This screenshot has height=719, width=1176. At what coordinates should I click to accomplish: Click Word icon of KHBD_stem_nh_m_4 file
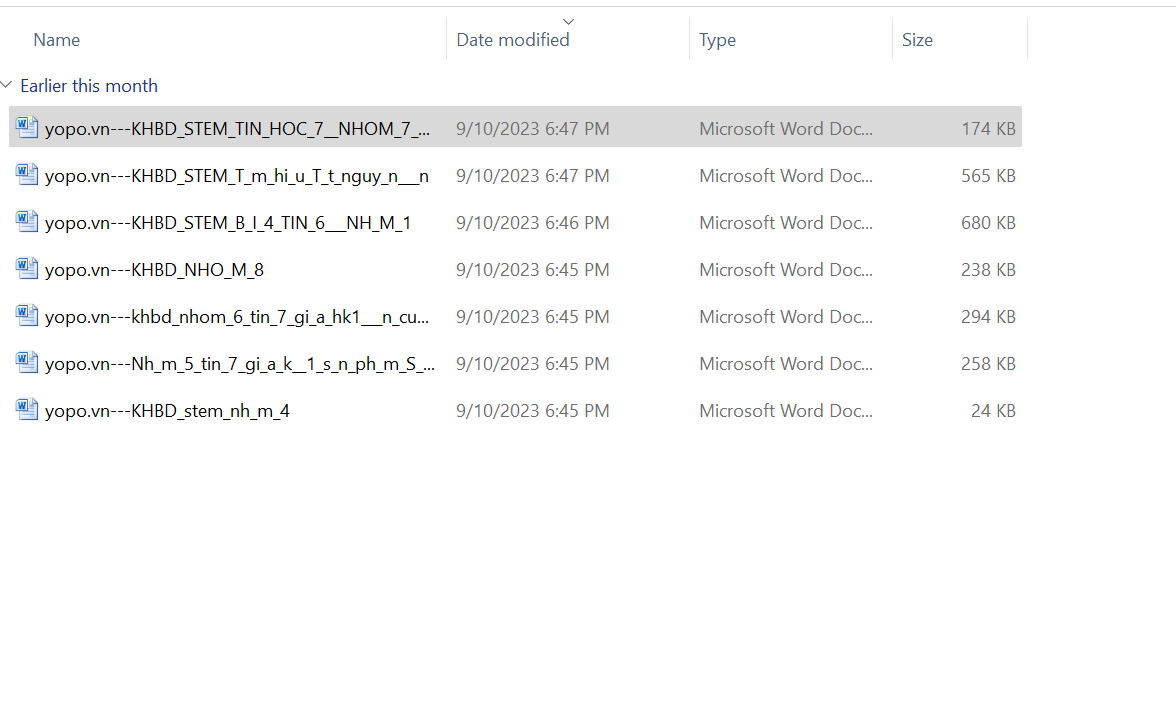27,410
